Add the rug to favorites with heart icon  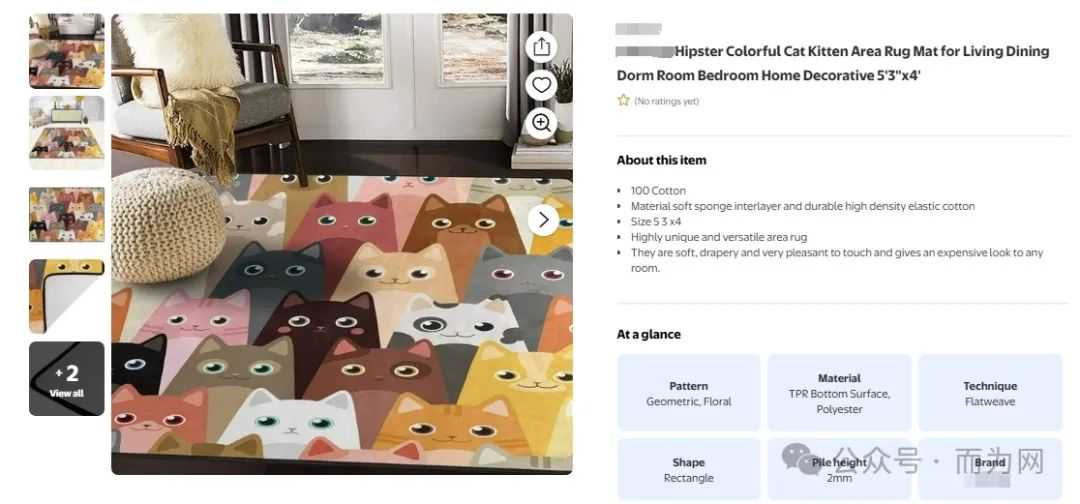tap(541, 85)
